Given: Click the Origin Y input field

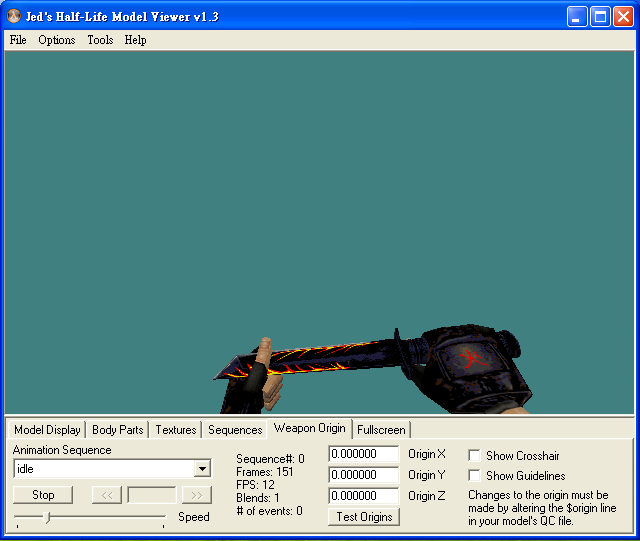Looking at the screenshot, I should (x=363, y=475).
